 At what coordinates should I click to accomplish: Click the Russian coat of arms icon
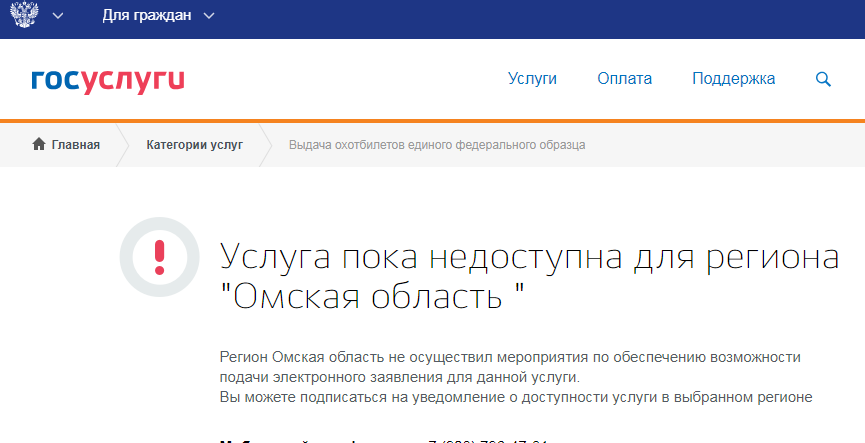(24, 15)
